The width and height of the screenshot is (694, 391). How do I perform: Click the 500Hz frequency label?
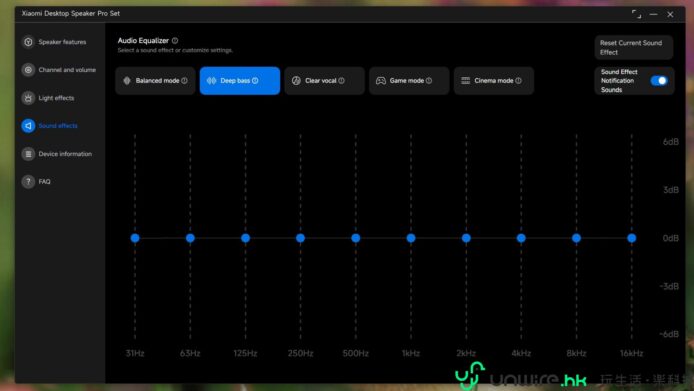(x=356, y=353)
